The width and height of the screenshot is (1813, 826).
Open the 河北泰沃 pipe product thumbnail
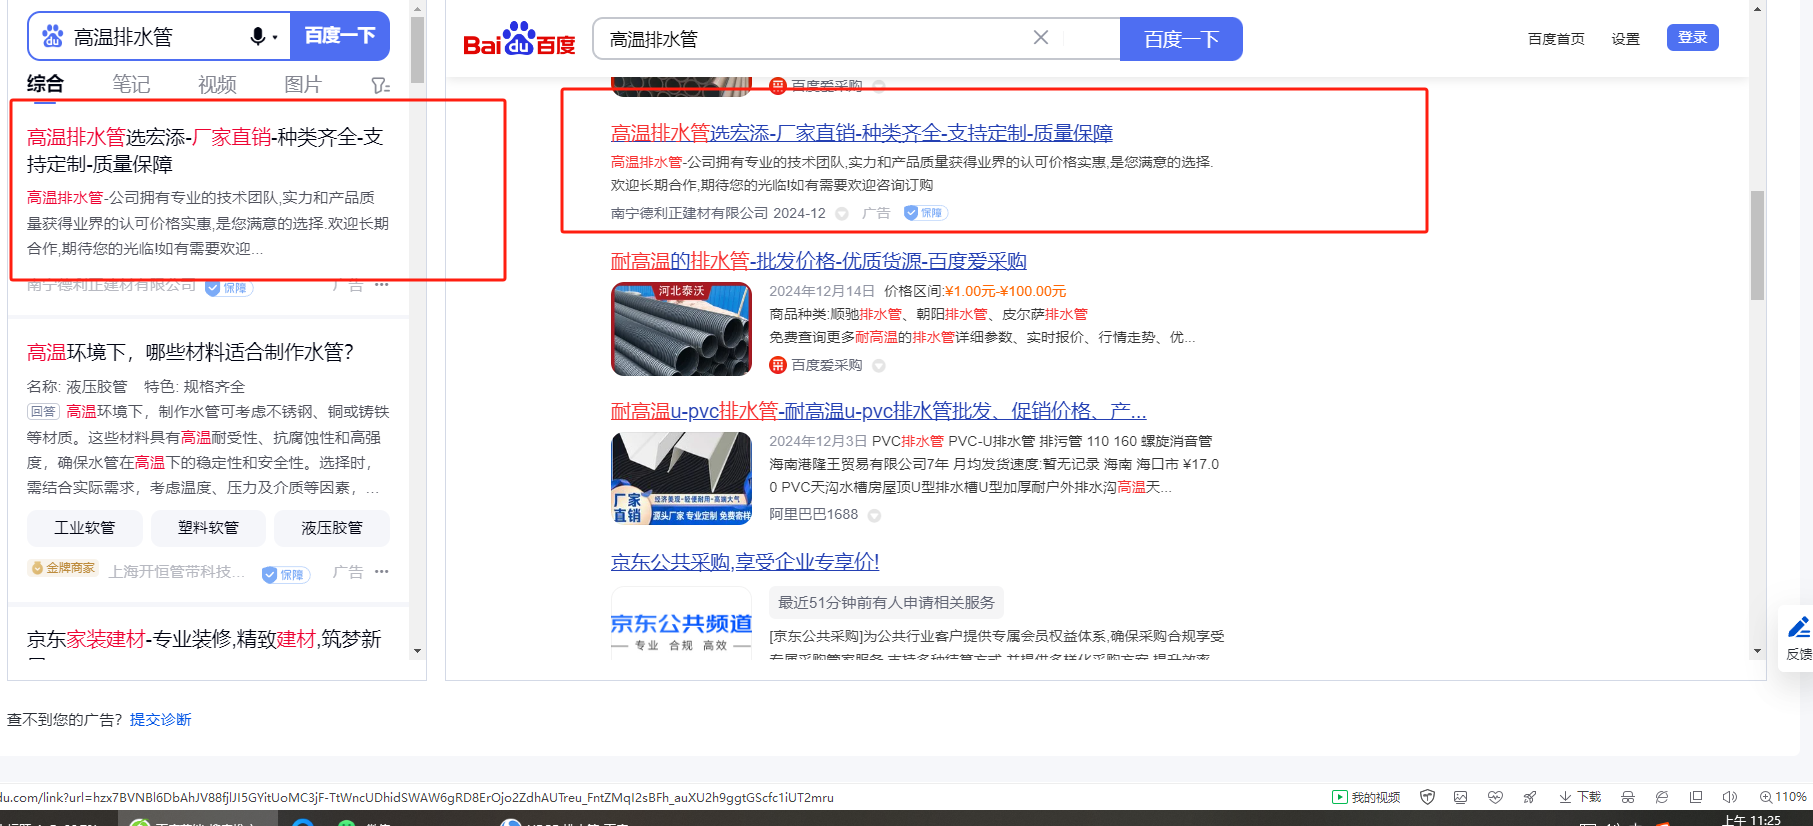(681, 329)
